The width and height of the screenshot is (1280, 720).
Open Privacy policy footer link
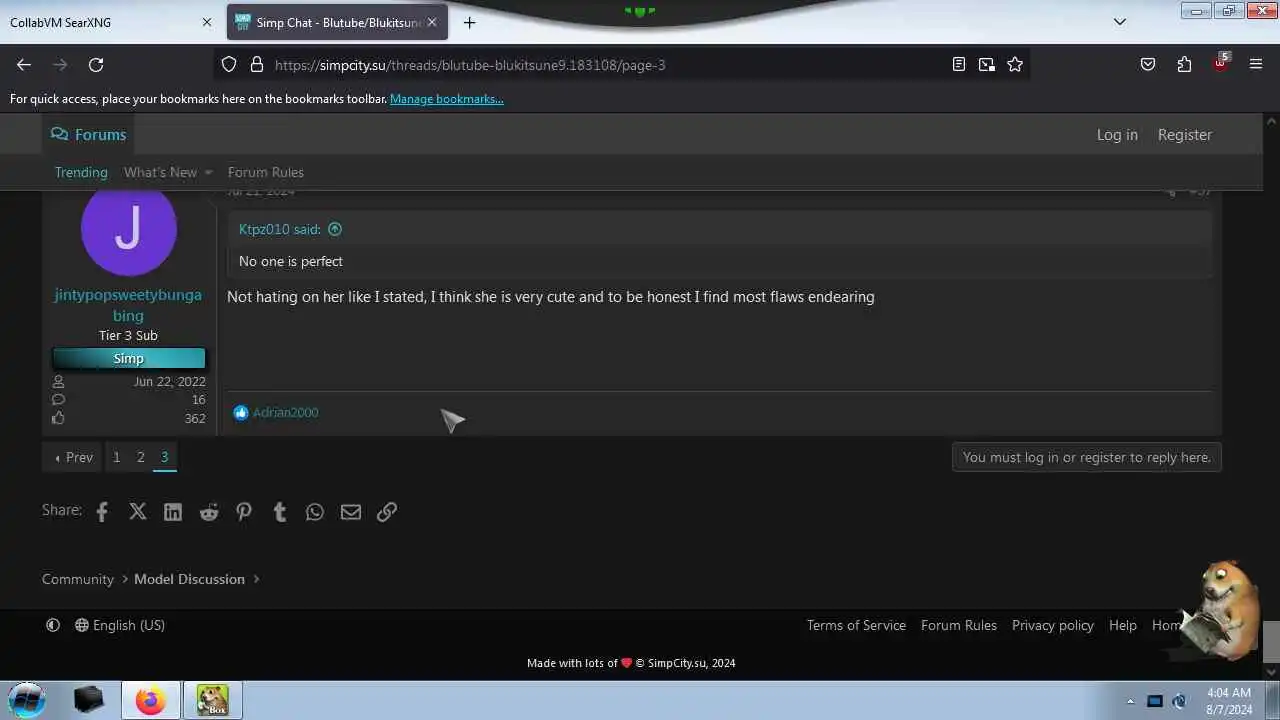1053,625
